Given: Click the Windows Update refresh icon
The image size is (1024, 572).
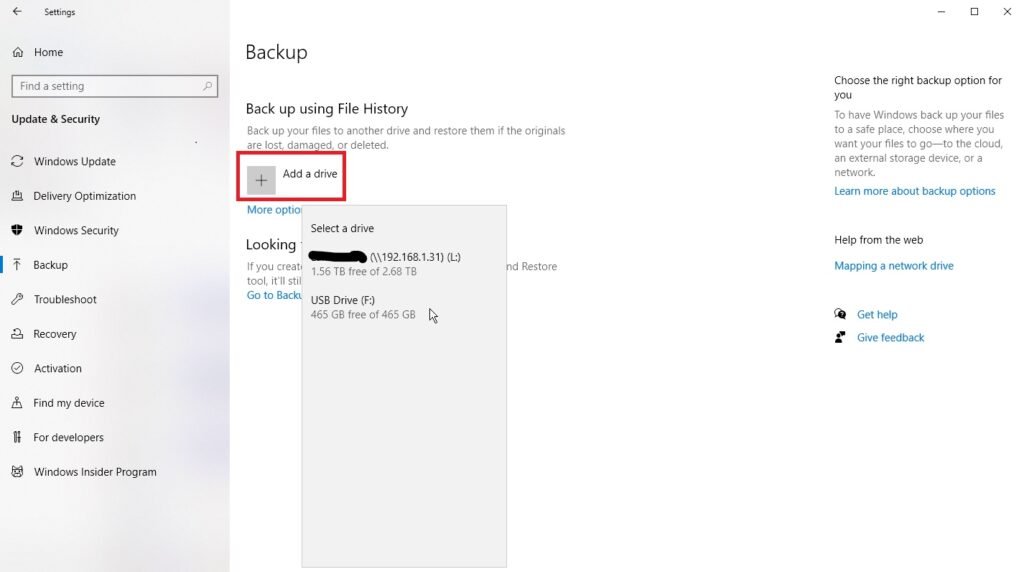Looking at the screenshot, I should coord(18,161).
